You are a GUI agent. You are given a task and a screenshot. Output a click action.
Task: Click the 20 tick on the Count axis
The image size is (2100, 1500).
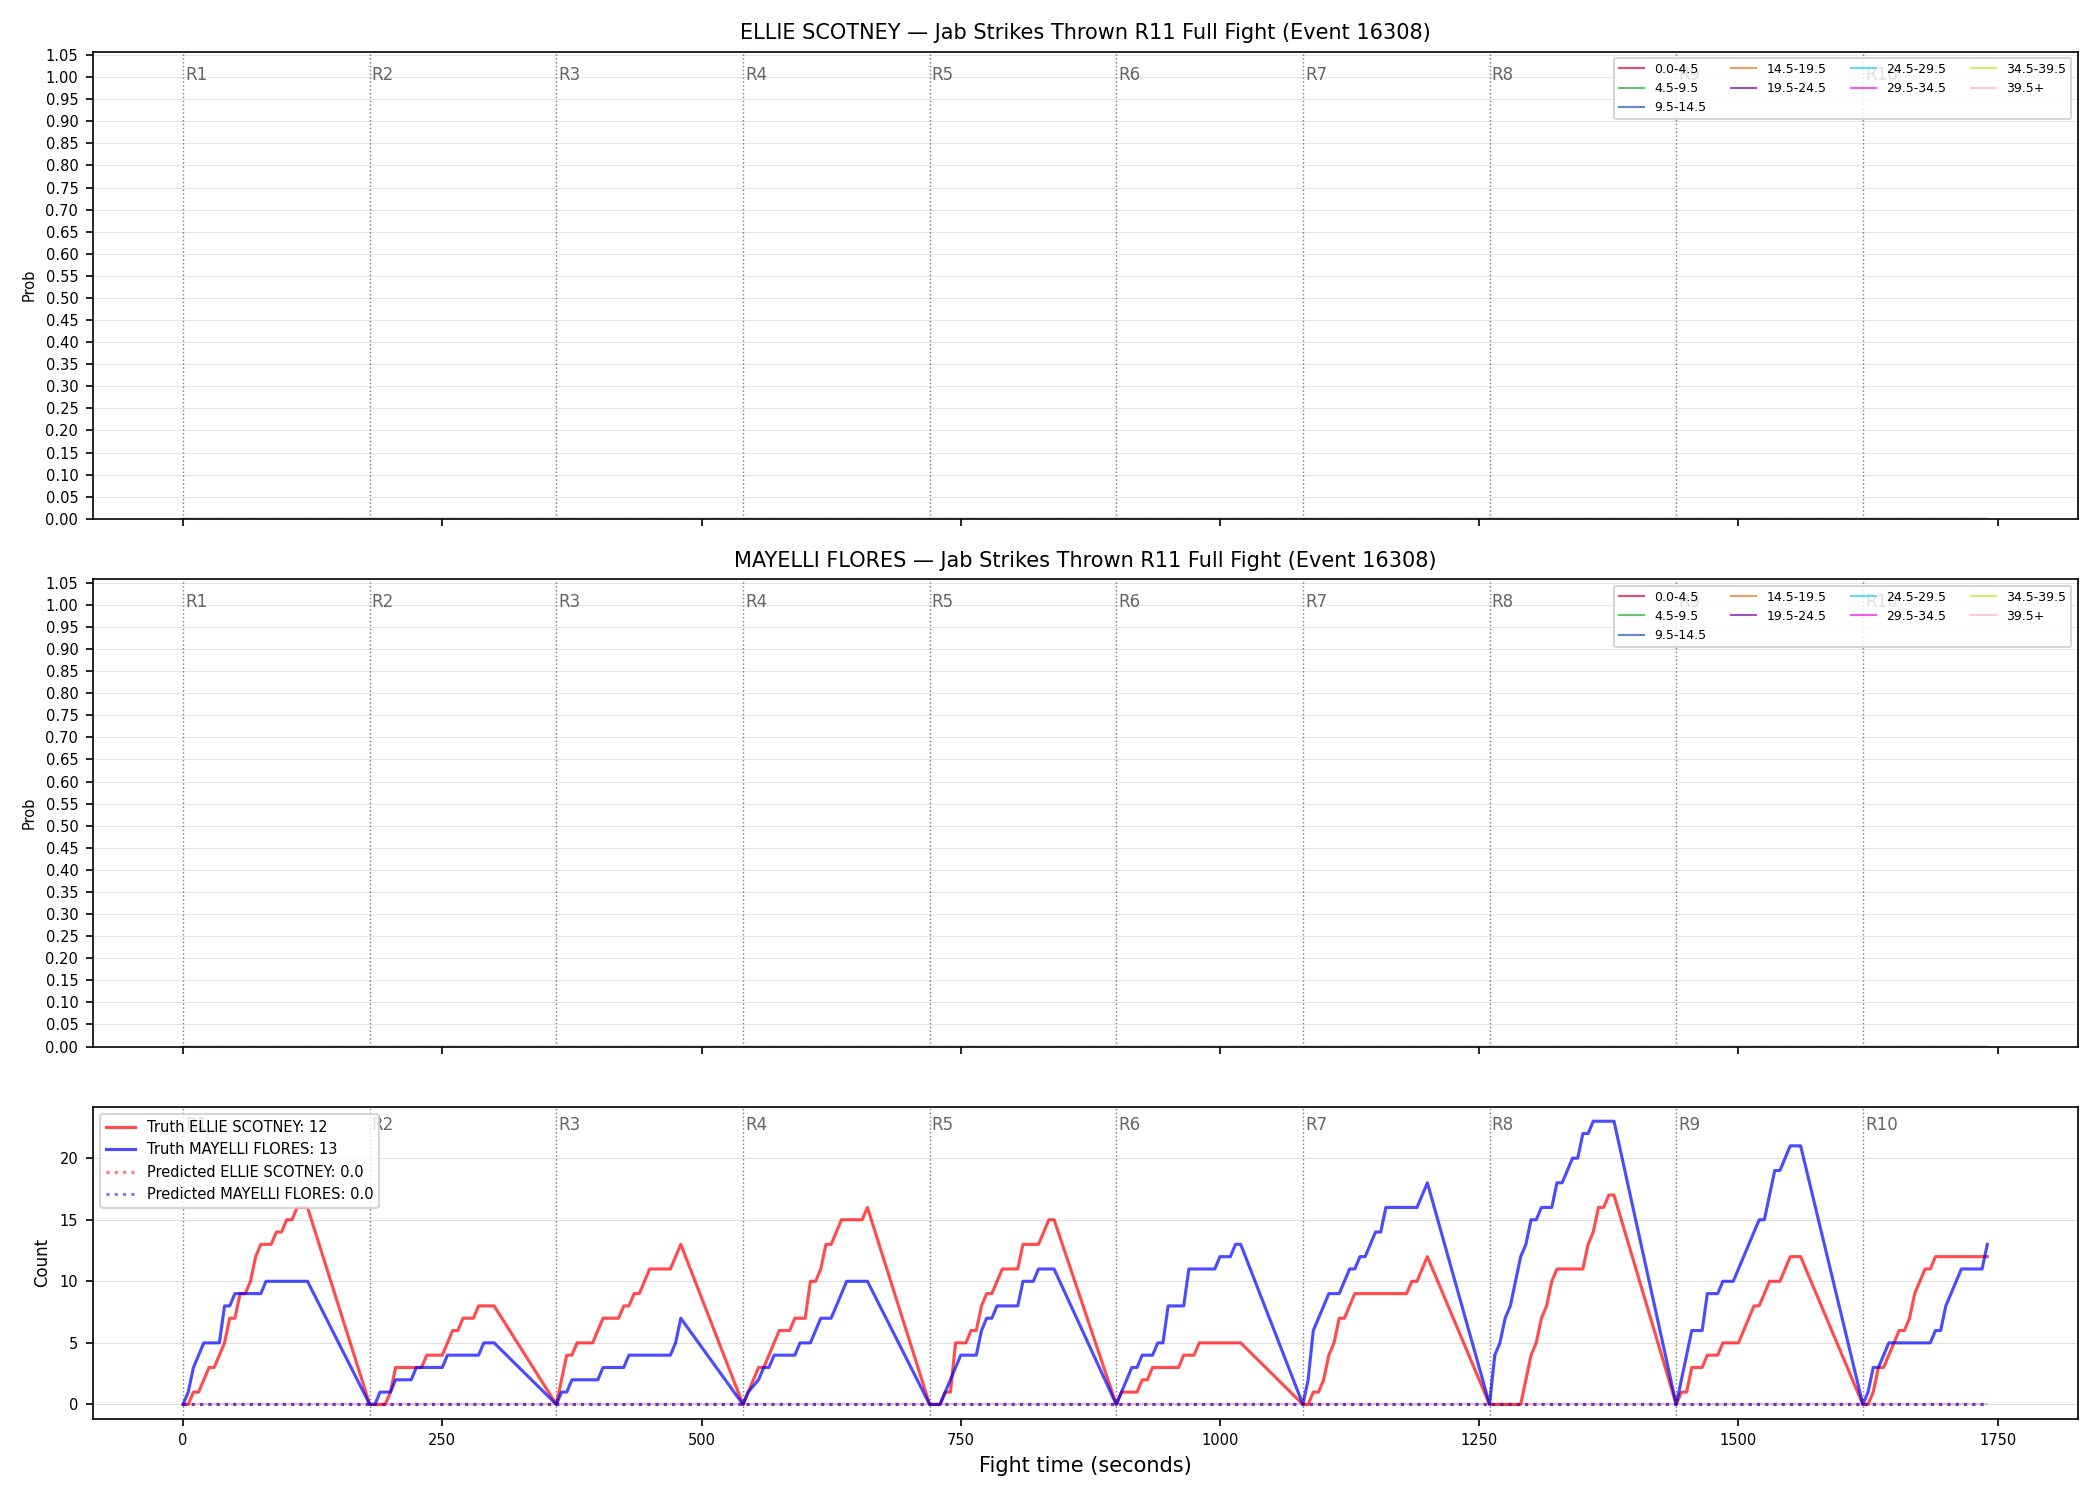[69, 1158]
